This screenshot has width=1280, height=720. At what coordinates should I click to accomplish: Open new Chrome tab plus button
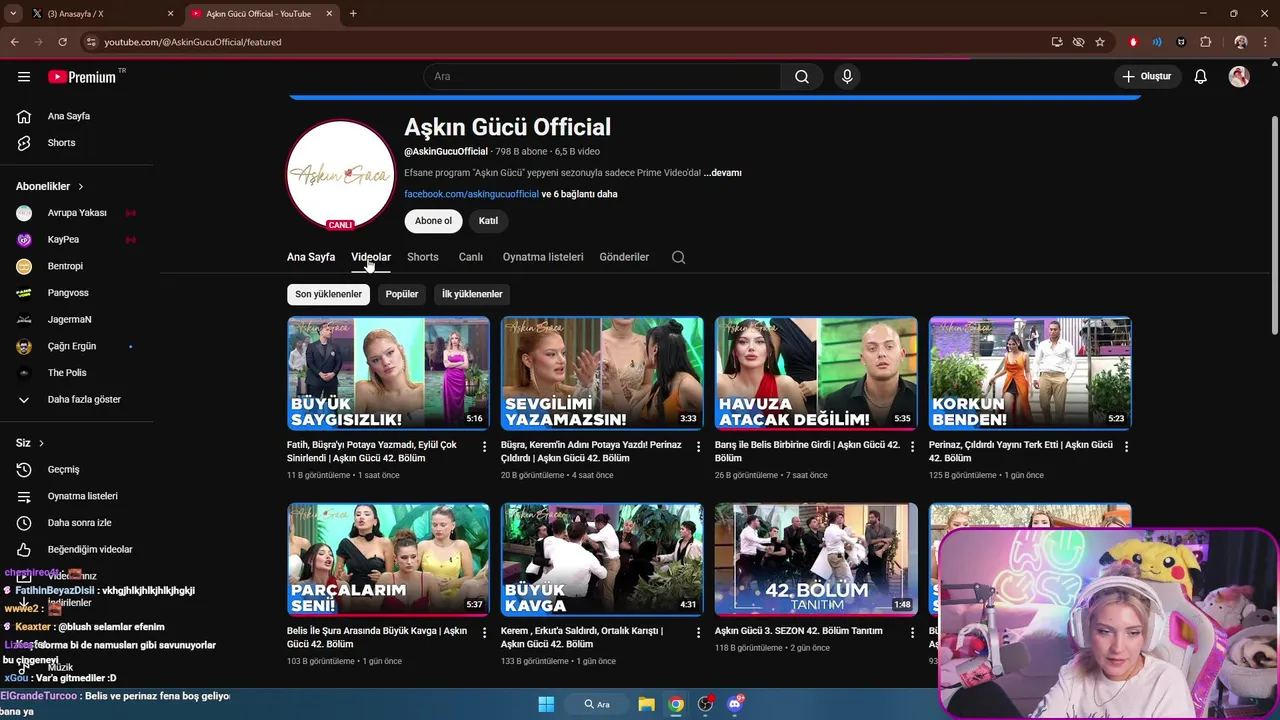pyautogui.click(x=353, y=14)
